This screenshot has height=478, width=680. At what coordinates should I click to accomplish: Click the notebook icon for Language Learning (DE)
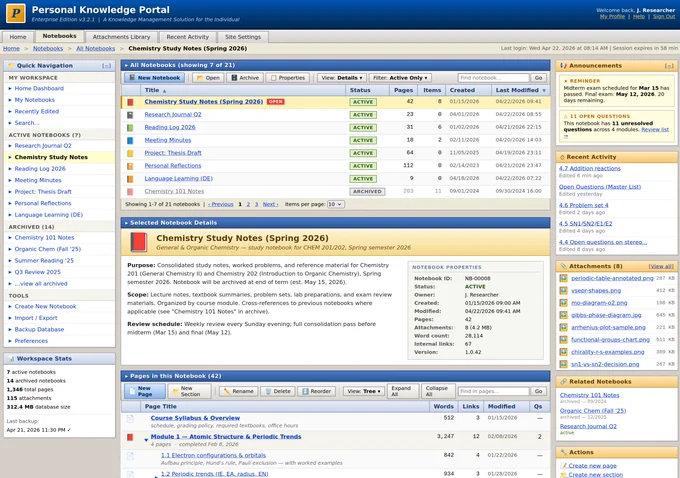tap(130, 179)
